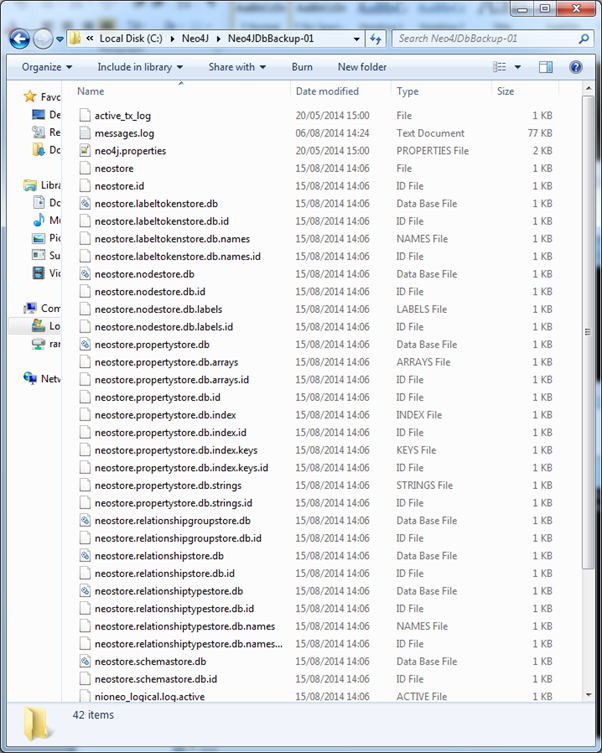Select neostore.propertystore.db database icon
Screen dimensions: 602x753
click(85, 344)
